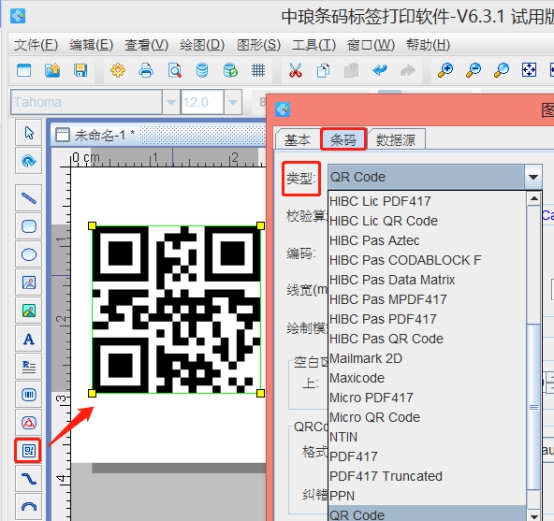
Task: Save the label with the floppy disk icon
Action: (x=81, y=70)
